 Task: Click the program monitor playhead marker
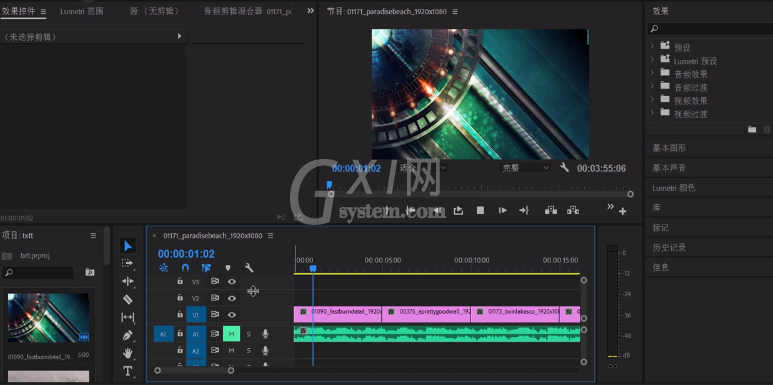coord(329,185)
